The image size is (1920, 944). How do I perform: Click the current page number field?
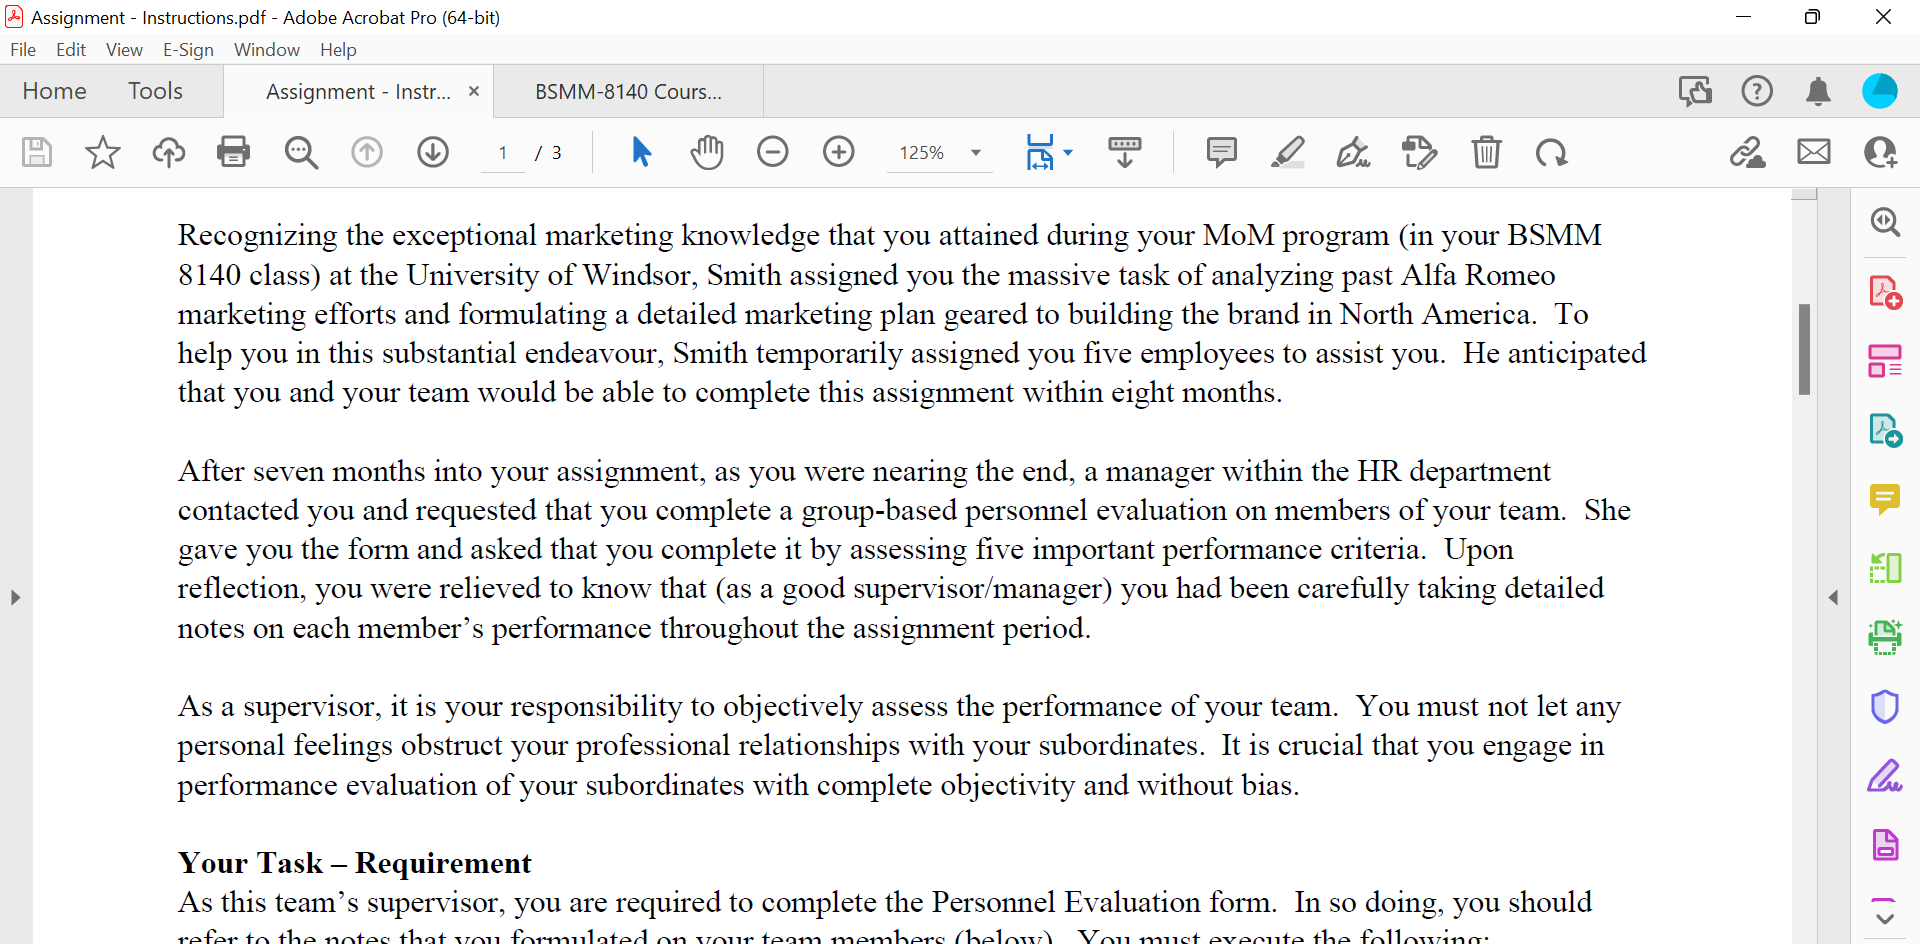tap(503, 153)
